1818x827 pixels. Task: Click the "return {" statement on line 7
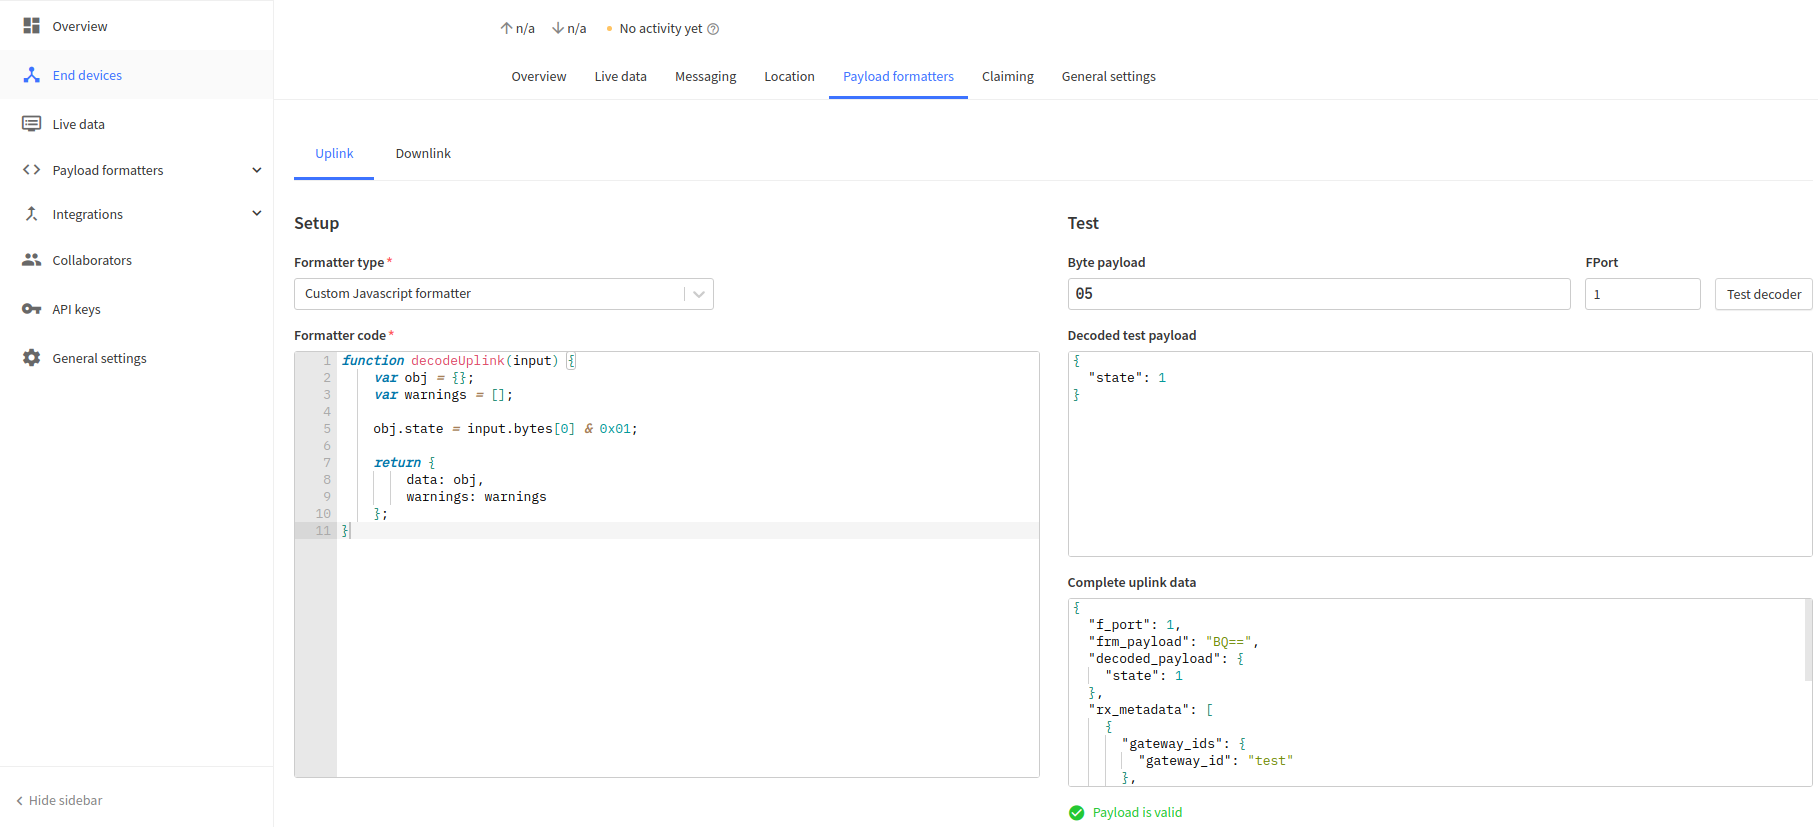[x=405, y=463]
